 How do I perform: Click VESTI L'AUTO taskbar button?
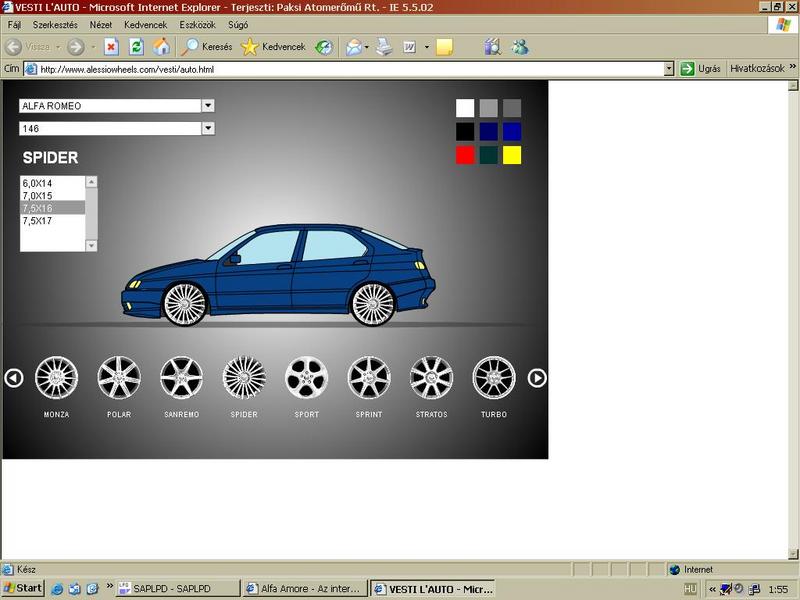pyautogui.click(x=433, y=589)
